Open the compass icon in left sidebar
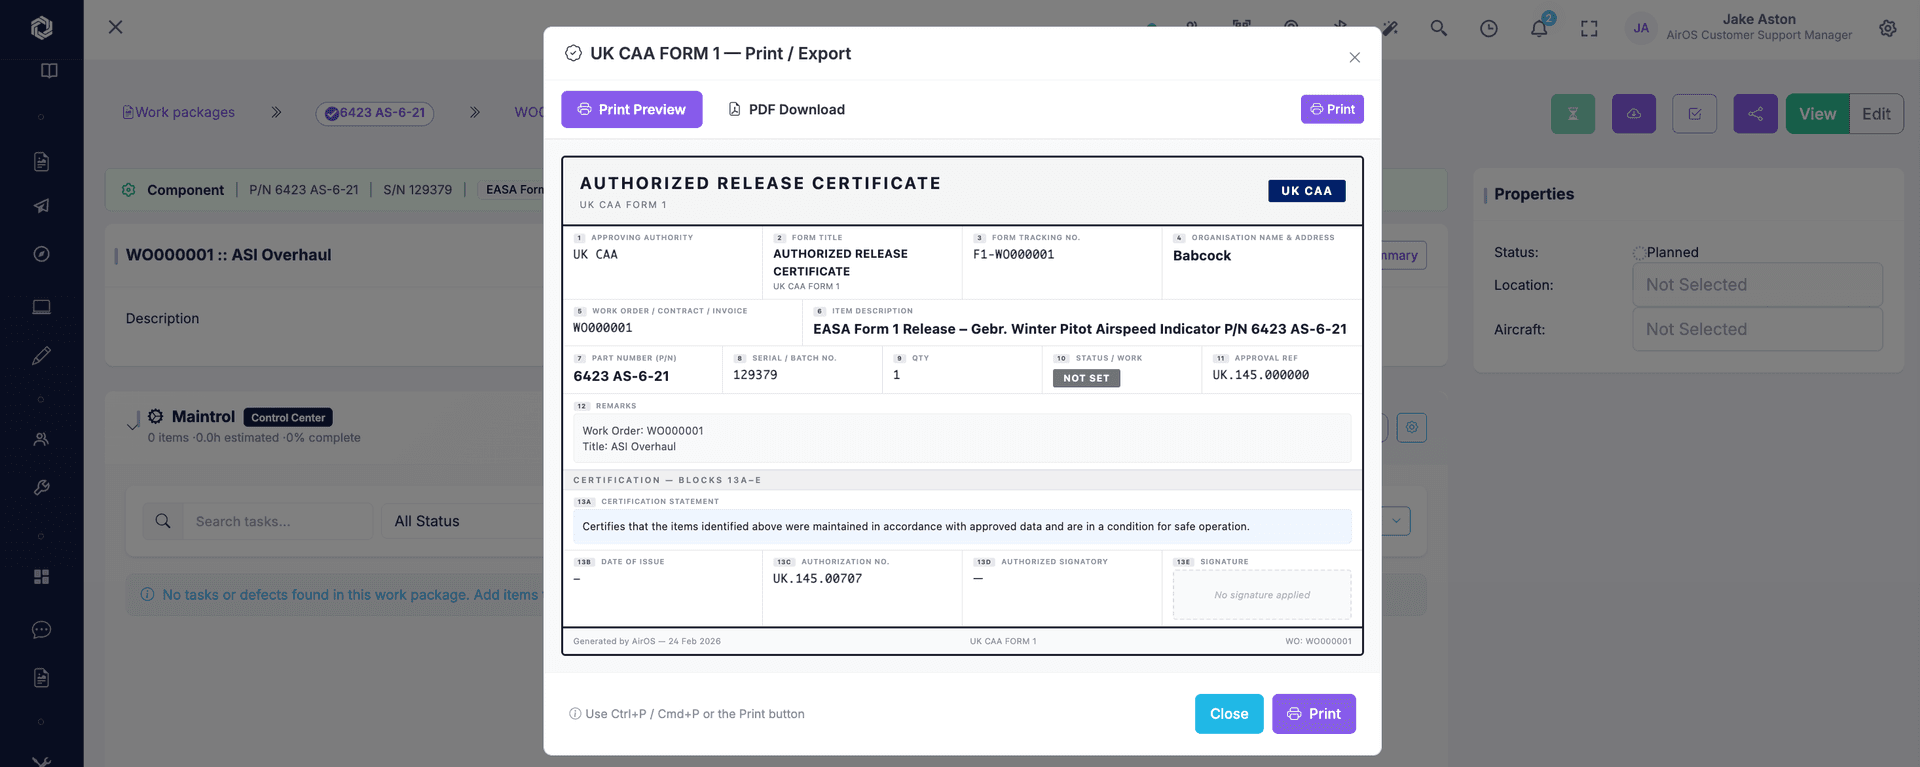This screenshot has height=767, width=1920. click(x=41, y=254)
